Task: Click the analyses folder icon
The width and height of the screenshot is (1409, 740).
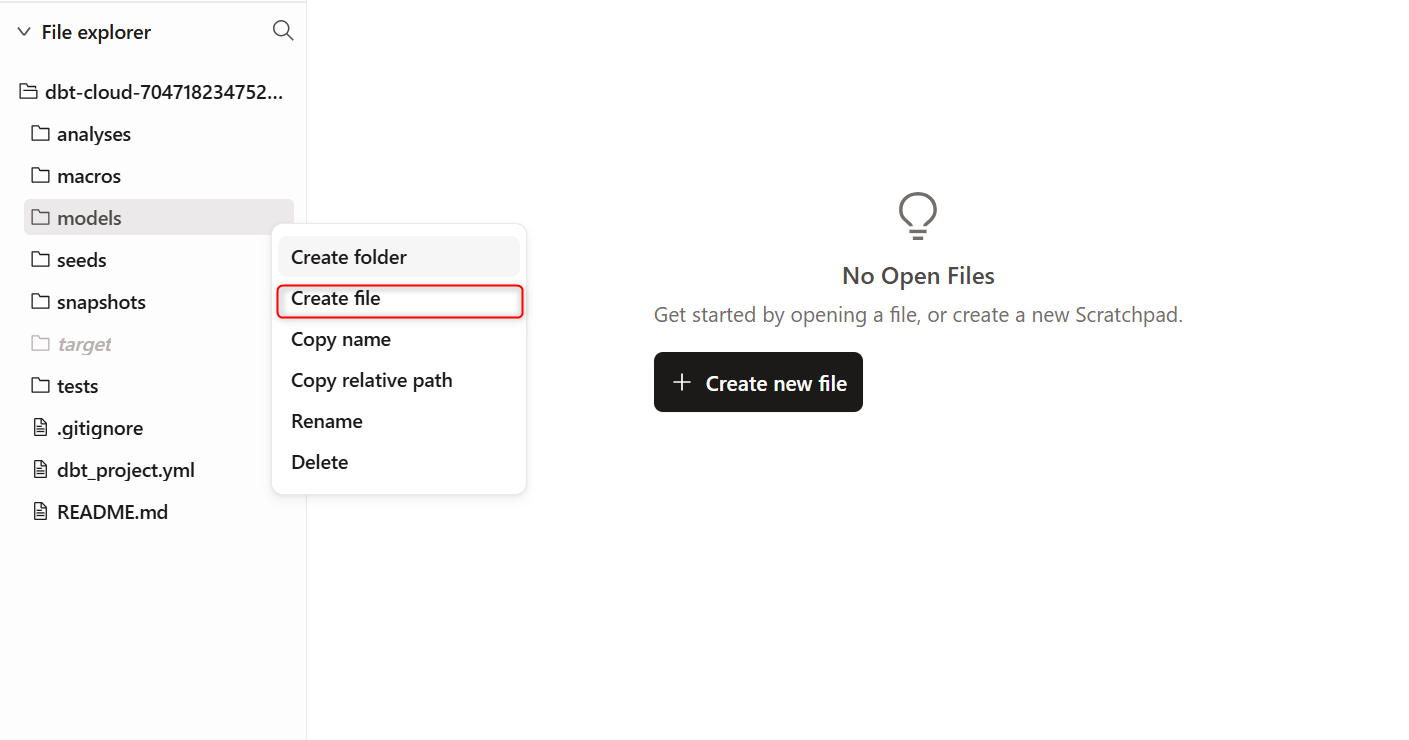Action: tap(40, 133)
